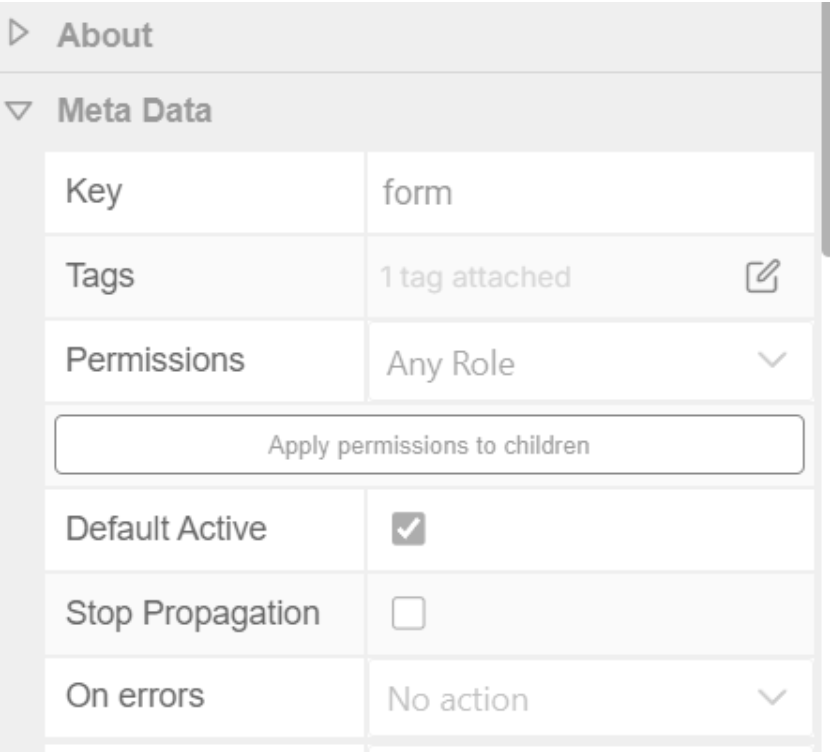Expand the About section triangle
The height and width of the screenshot is (756, 830).
coord(16,35)
